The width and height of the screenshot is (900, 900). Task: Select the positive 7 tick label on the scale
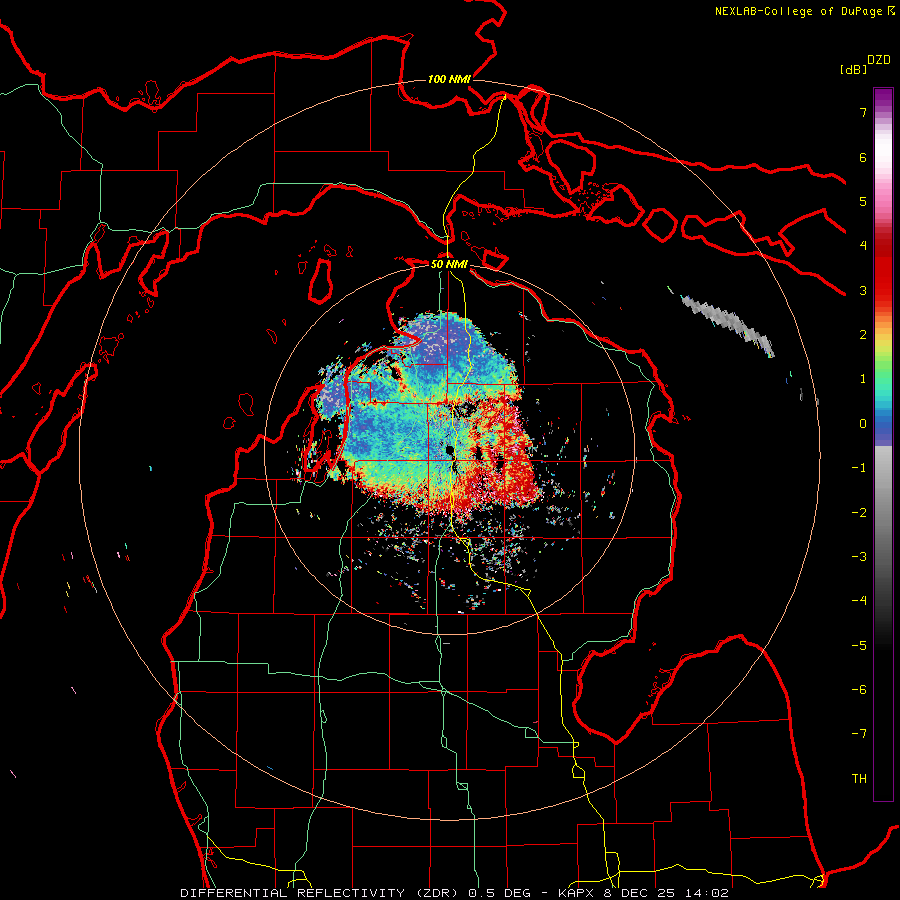click(x=863, y=112)
